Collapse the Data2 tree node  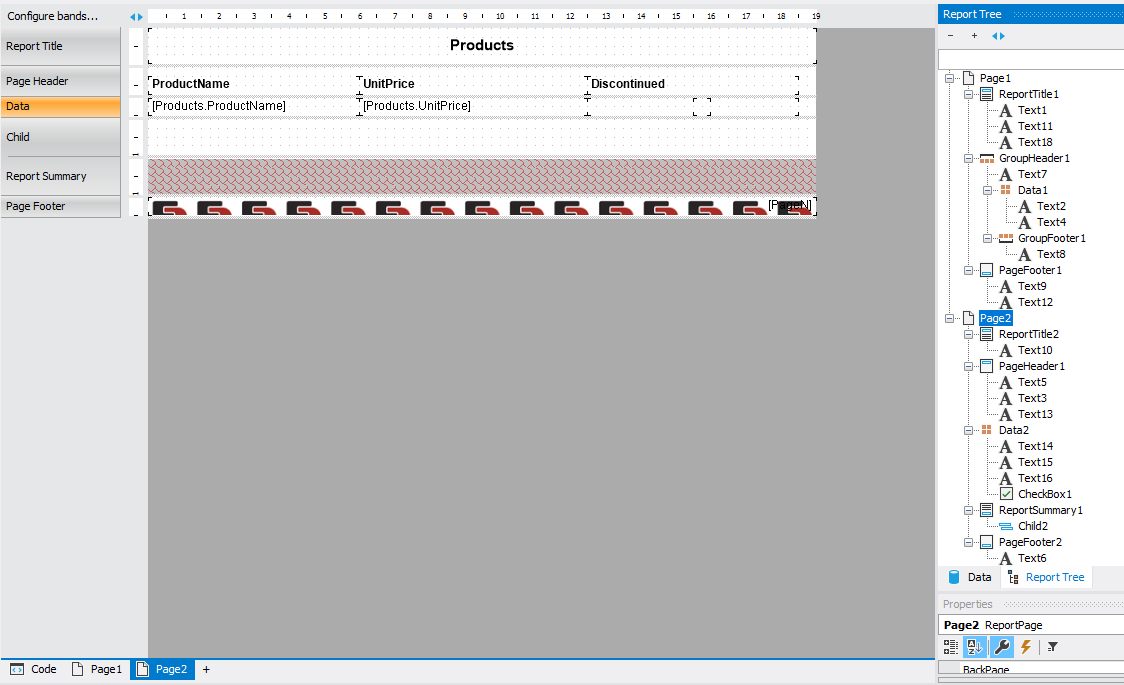click(968, 430)
